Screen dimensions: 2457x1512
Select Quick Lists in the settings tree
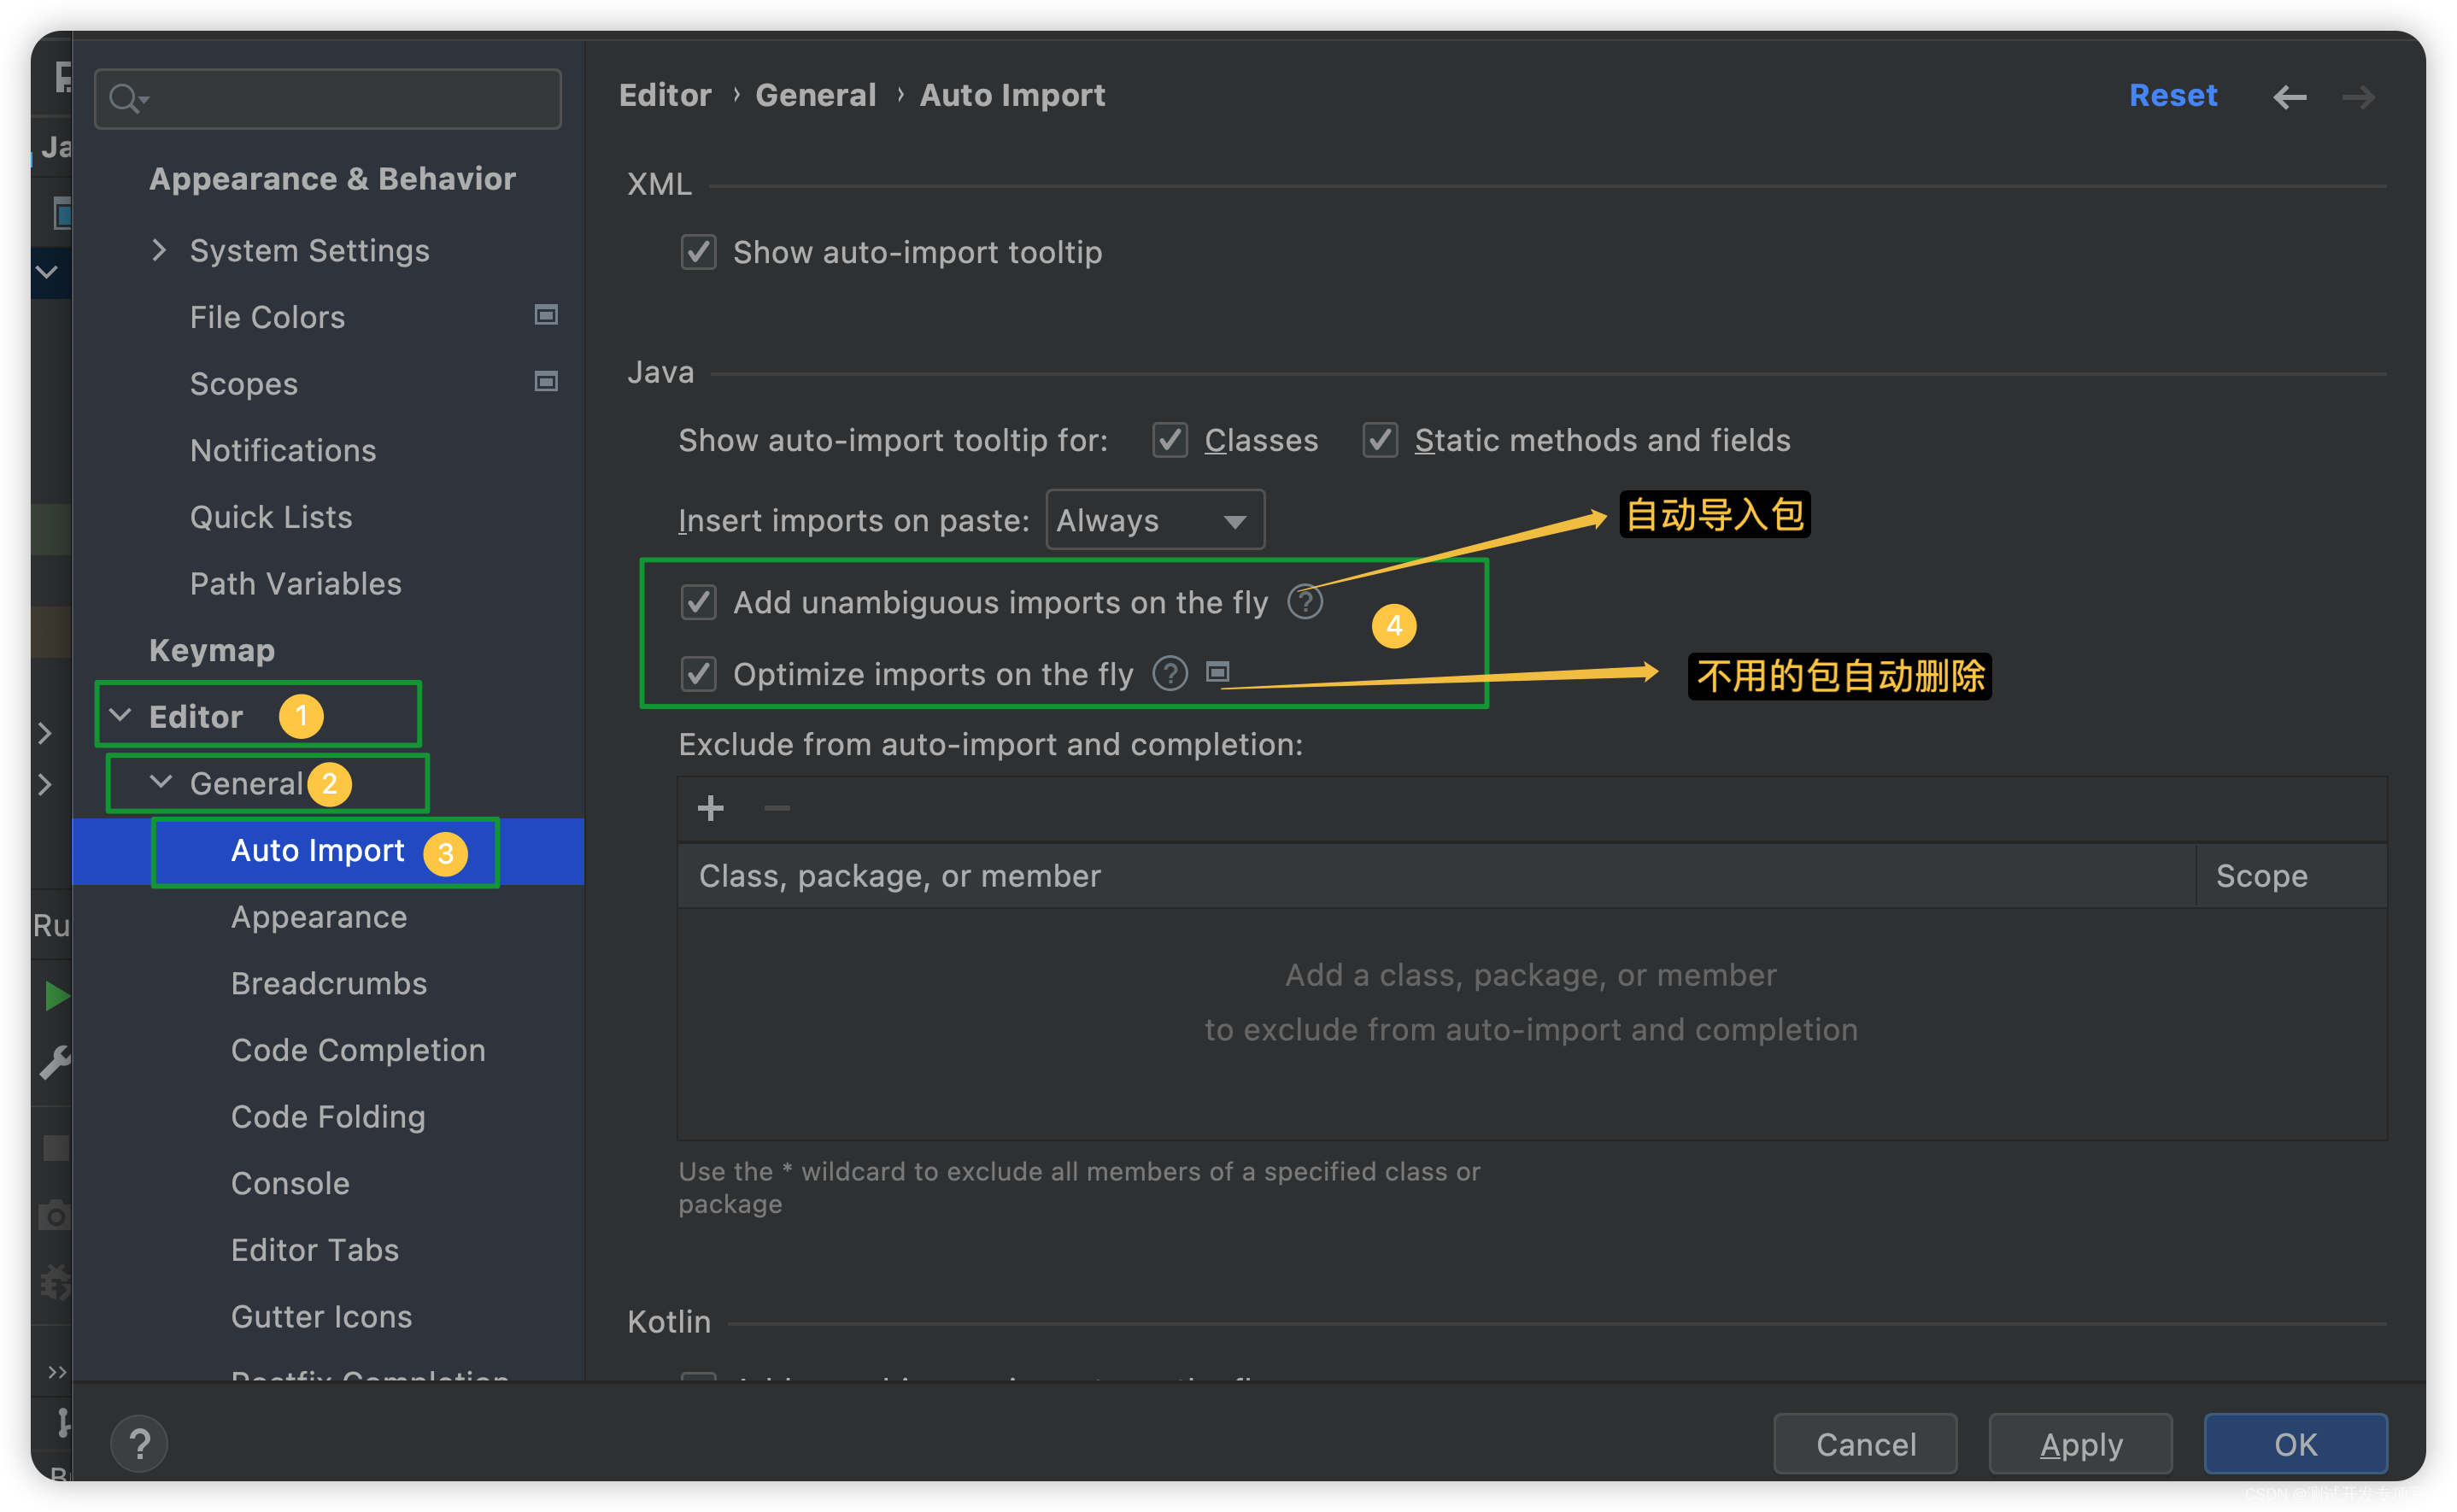pyautogui.click(x=271, y=517)
